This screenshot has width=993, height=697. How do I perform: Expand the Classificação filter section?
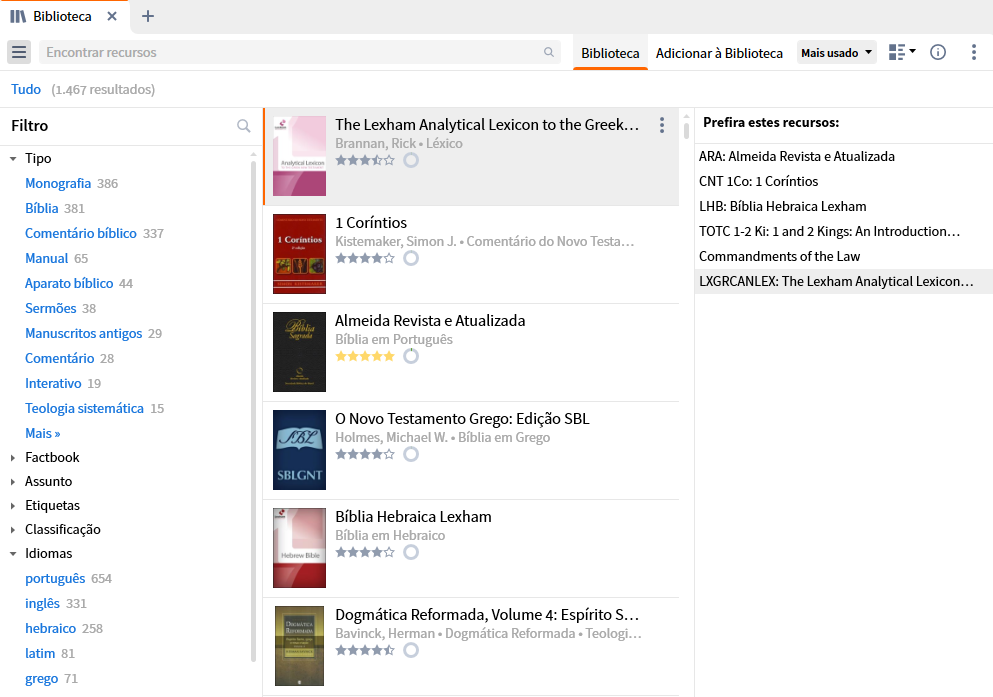tap(13, 530)
